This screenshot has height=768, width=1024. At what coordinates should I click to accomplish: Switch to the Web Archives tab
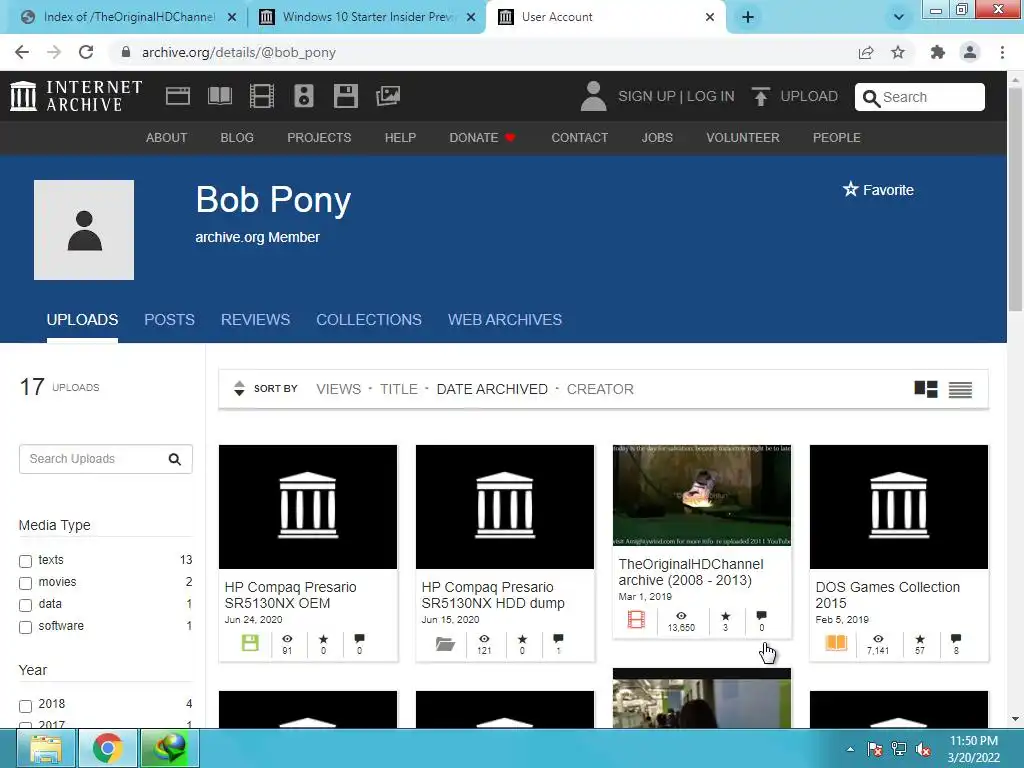pos(505,319)
